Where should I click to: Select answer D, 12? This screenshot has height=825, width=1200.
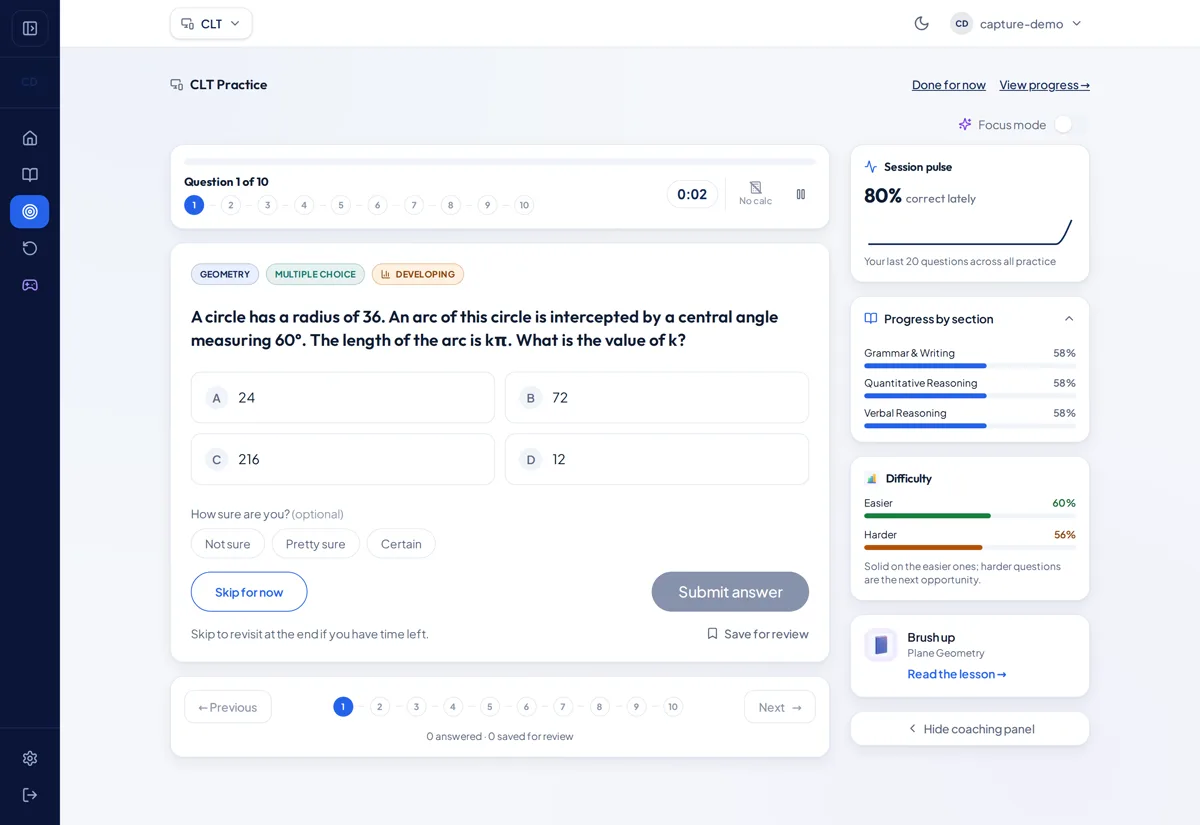(x=657, y=459)
